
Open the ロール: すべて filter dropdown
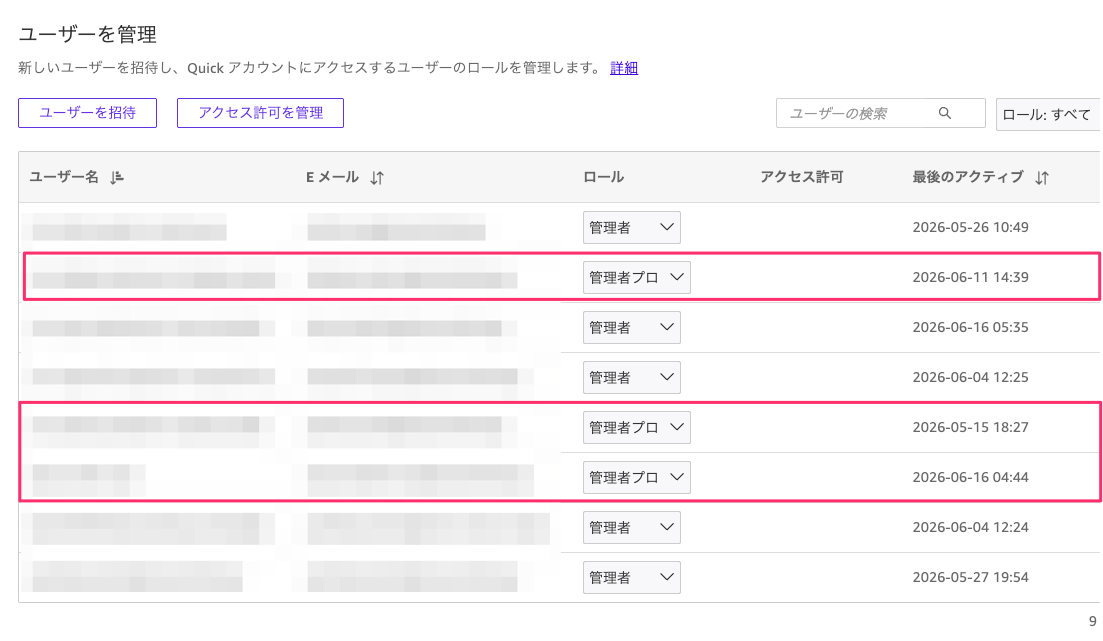coord(1047,114)
